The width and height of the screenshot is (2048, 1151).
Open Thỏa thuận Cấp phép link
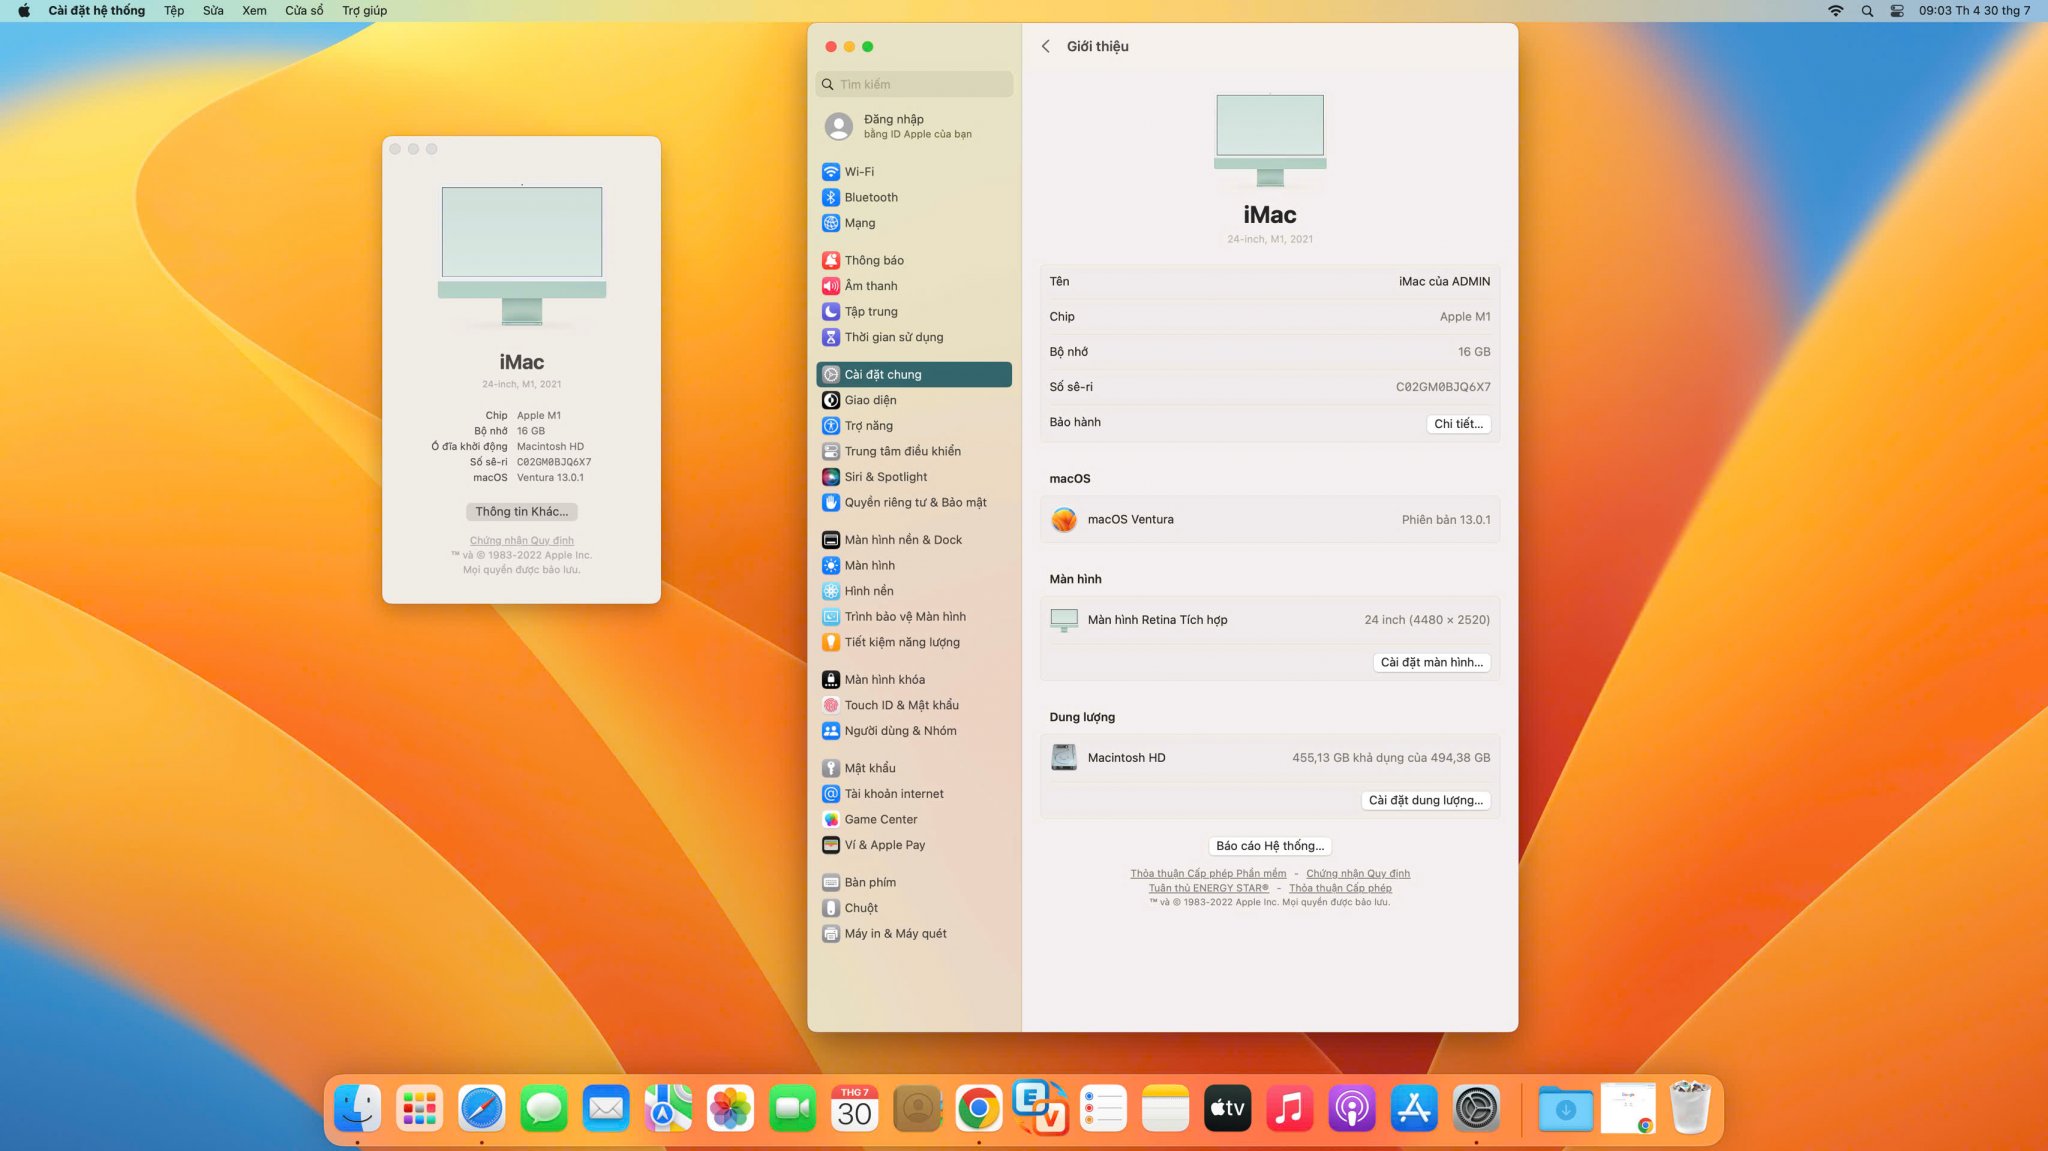(x=1340, y=888)
